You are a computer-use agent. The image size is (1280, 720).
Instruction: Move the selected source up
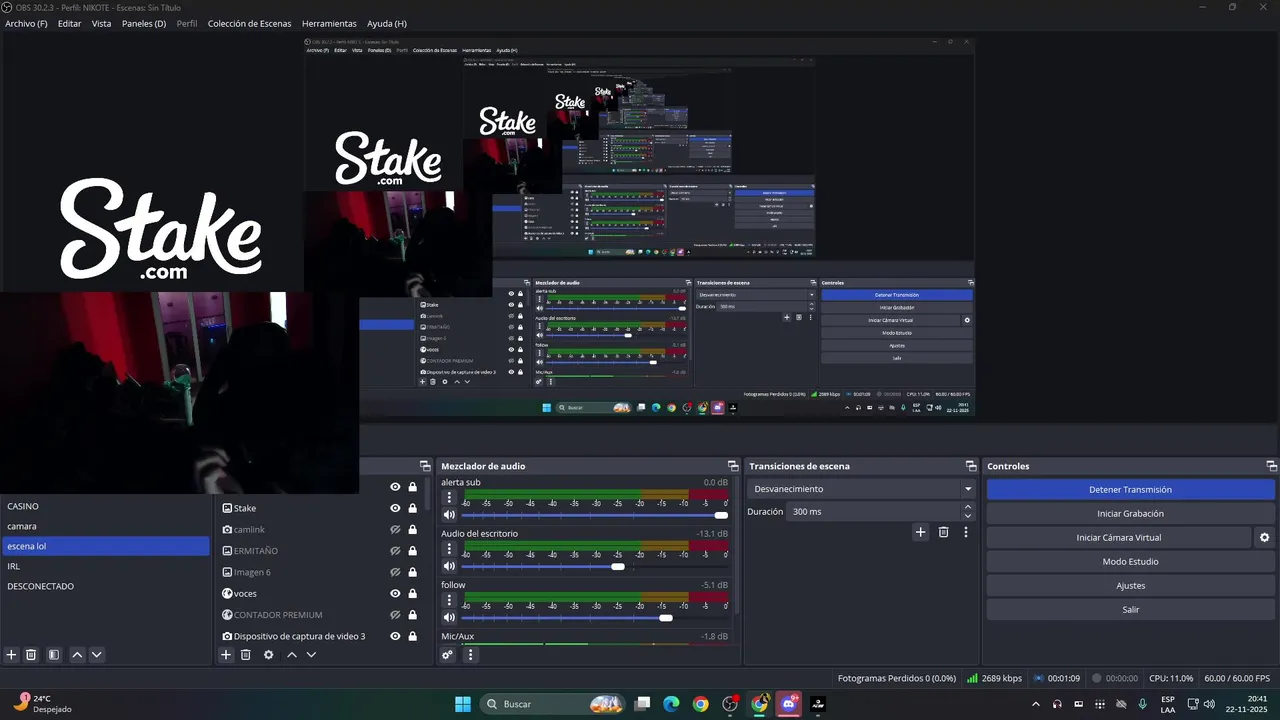(x=292, y=655)
